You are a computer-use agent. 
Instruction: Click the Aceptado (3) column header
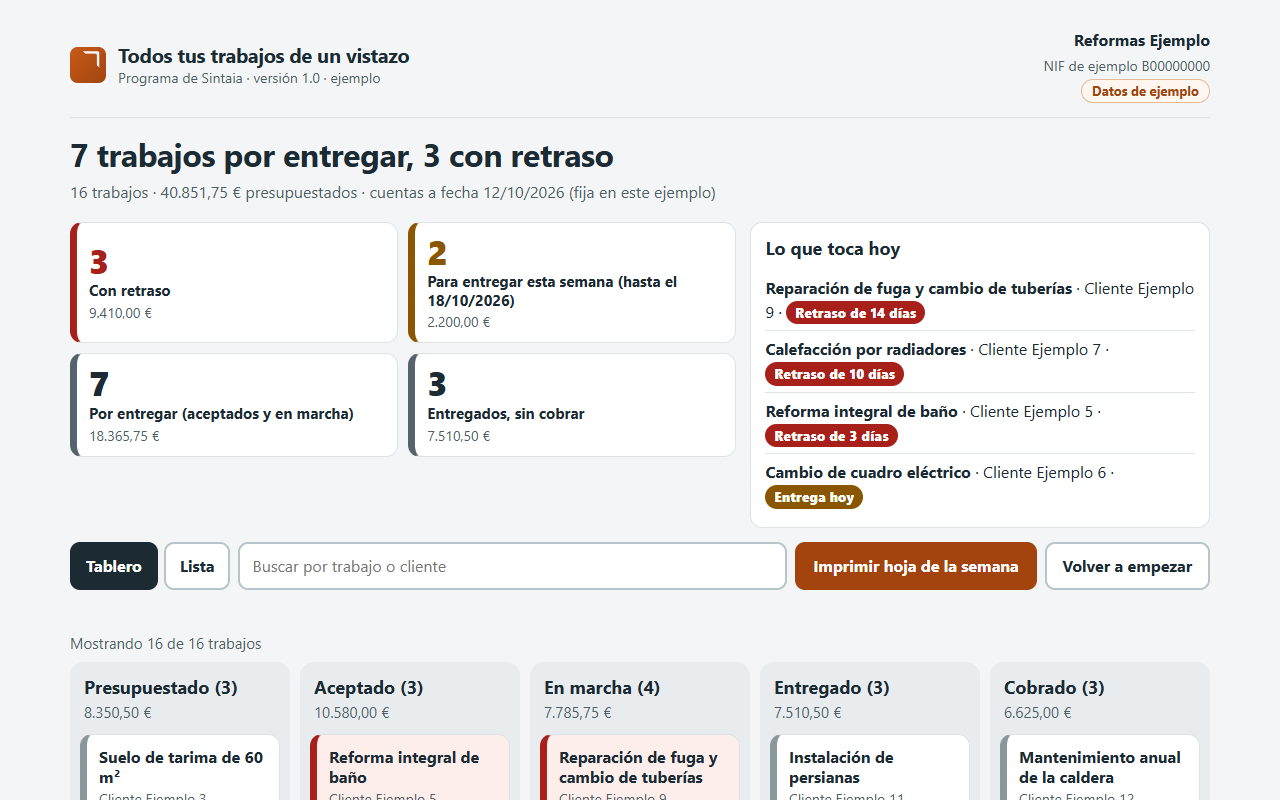tap(369, 688)
